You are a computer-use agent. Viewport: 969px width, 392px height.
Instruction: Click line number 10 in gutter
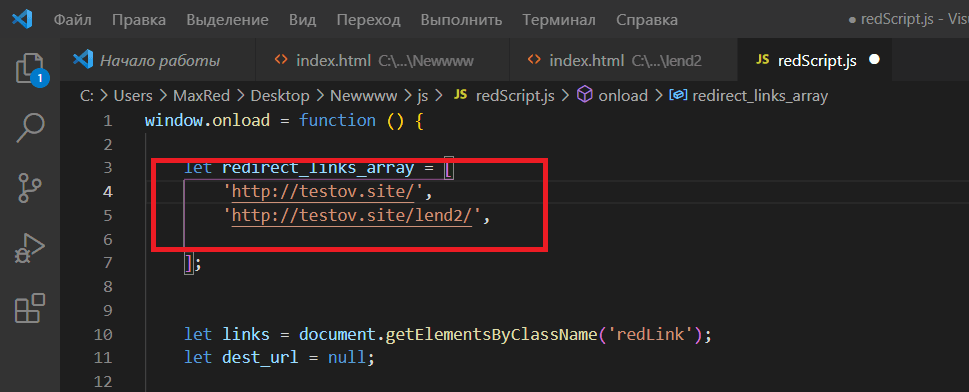coord(104,334)
